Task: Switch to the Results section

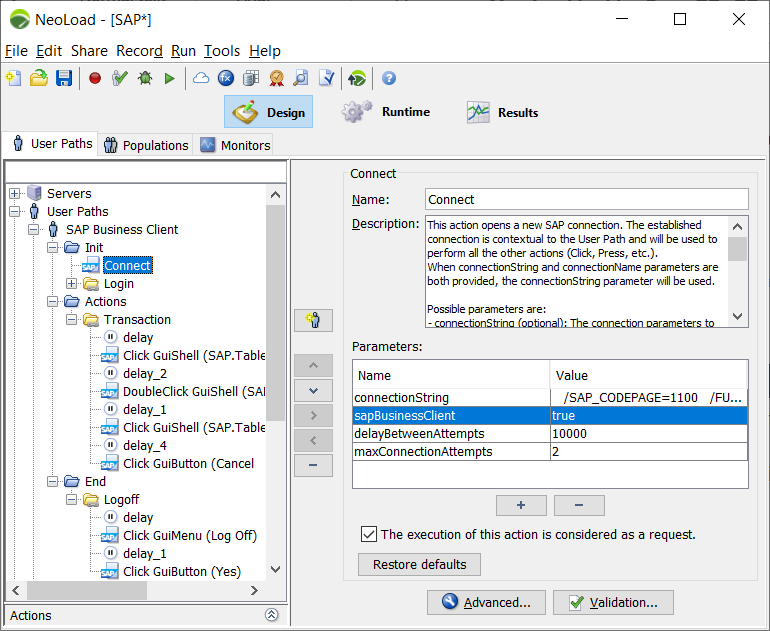Action: point(502,112)
